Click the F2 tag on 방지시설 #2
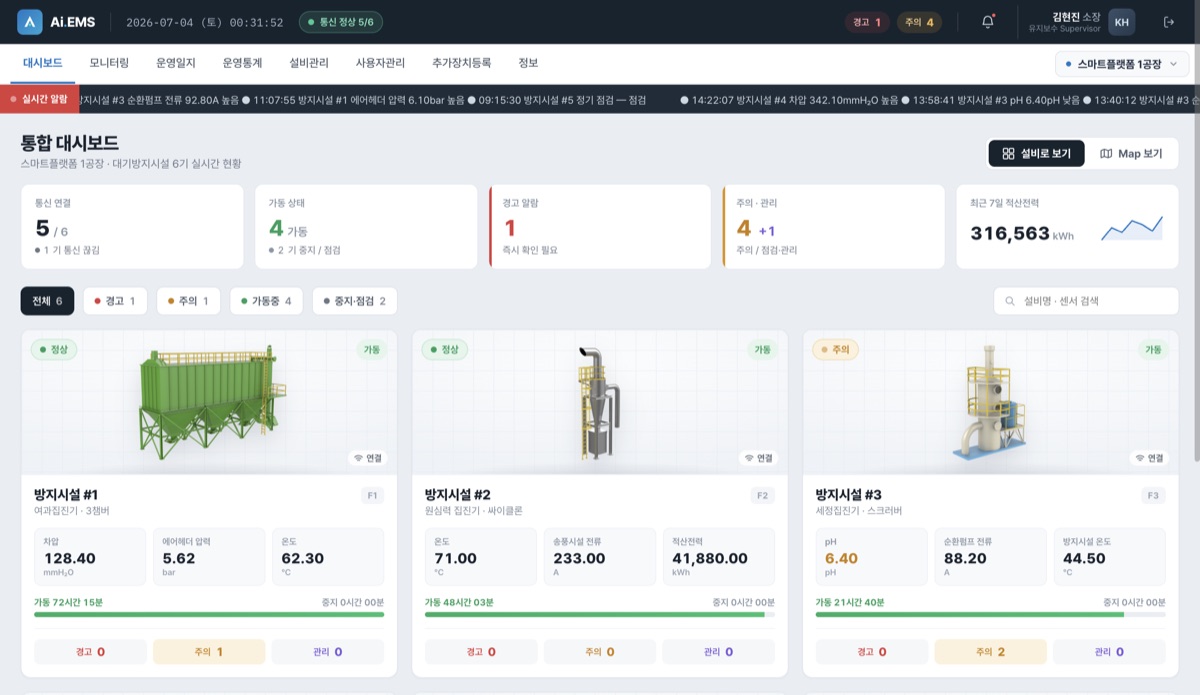Viewport: 1200px width, 695px height. [763, 495]
